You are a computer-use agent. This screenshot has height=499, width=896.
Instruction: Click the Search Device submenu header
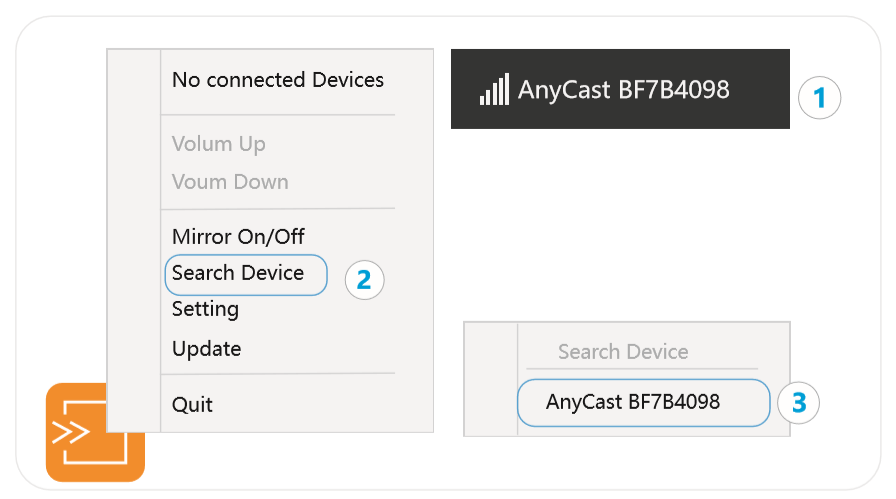(622, 352)
